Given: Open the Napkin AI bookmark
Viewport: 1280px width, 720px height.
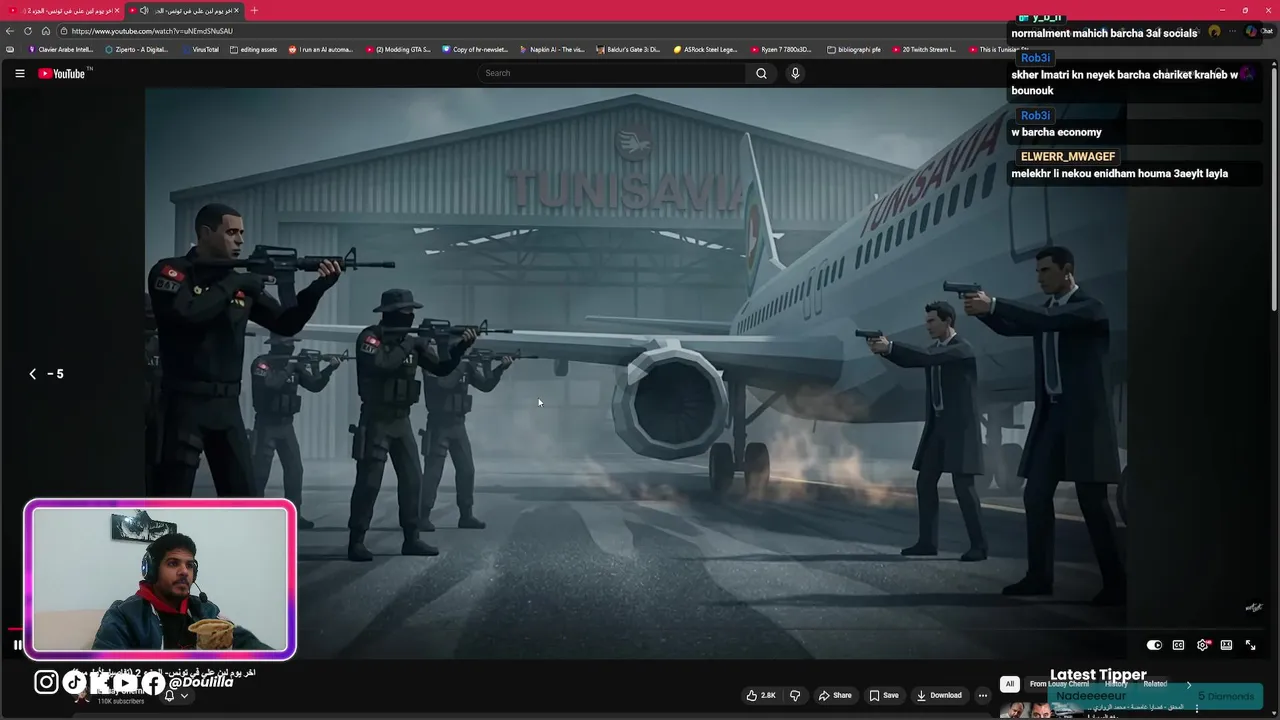Looking at the screenshot, I should pyautogui.click(x=552, y=49).
